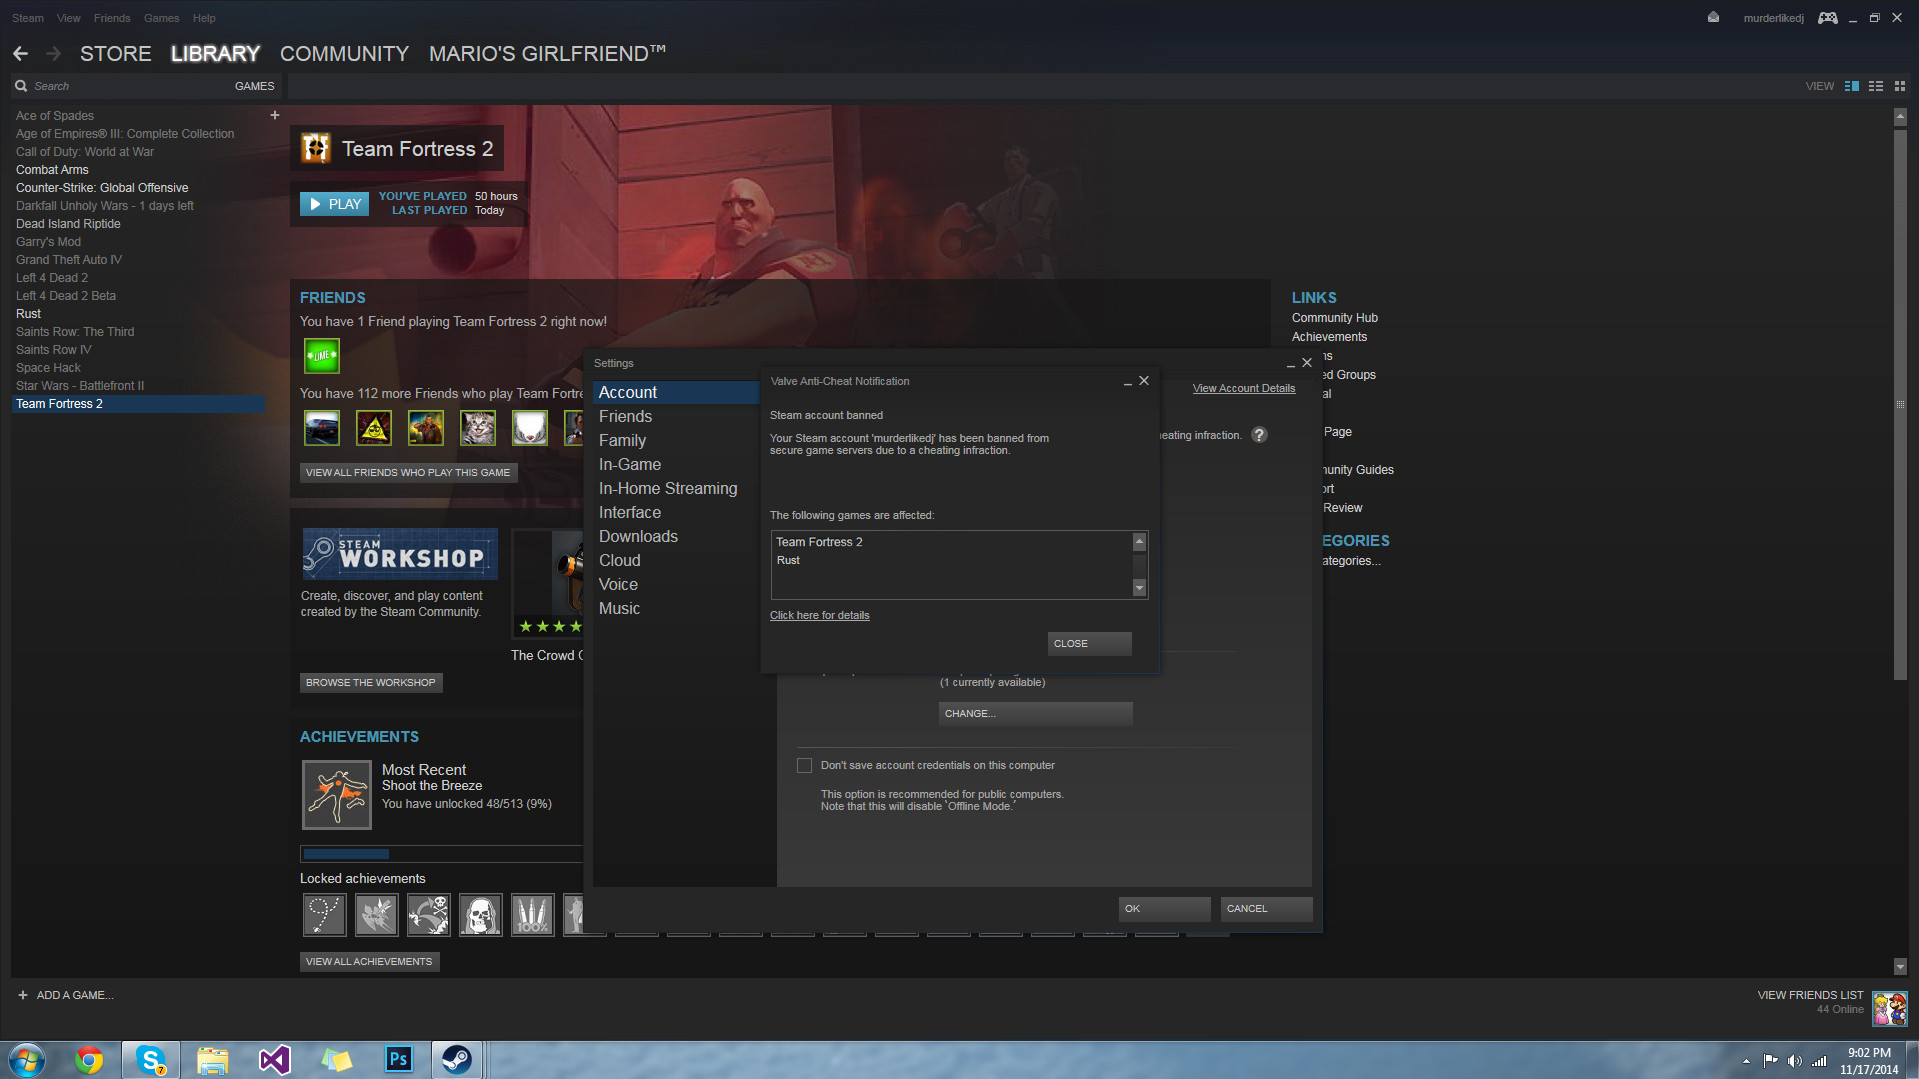
Task: Go to the STORE tab
Action: pyautogui.click(x=116, y=54)
